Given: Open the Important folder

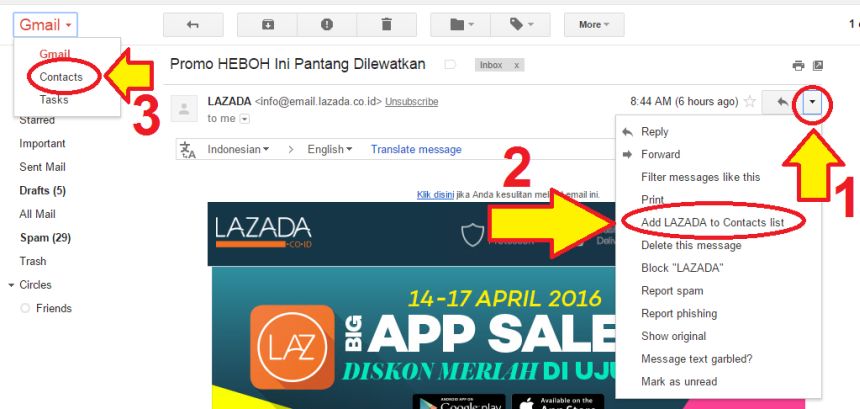Looking at the screenshot, I should click(42, 143).
